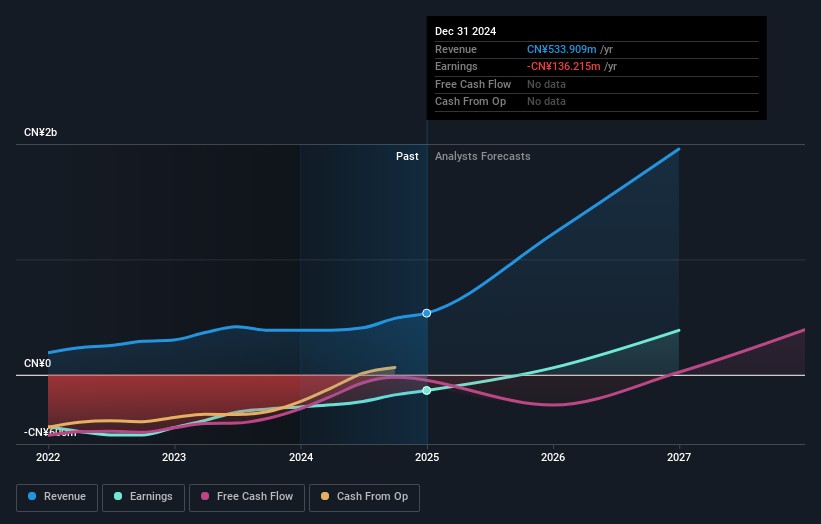Click the CN¥0 y-axis label
821x524 pixels.
(37, 363)
